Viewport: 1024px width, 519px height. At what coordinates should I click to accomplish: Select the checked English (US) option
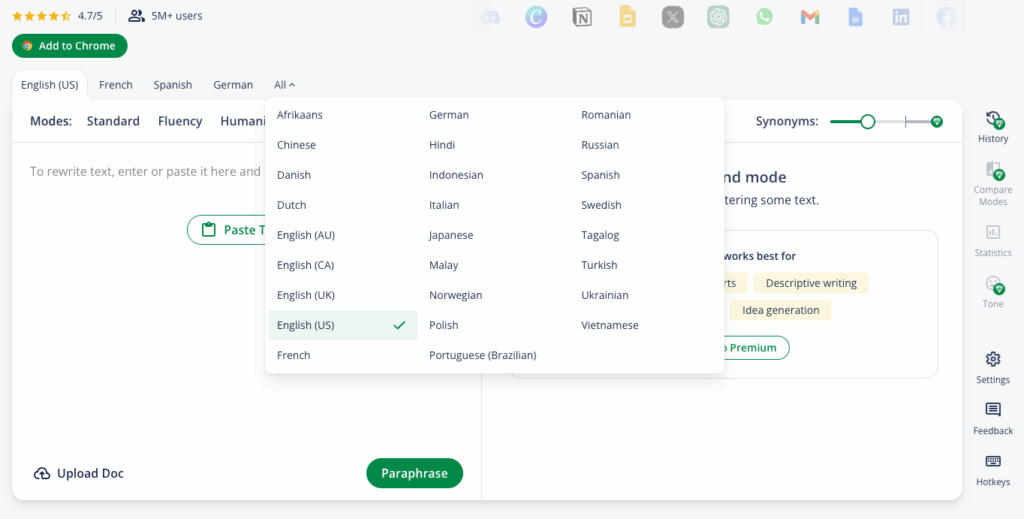[342, 325]
